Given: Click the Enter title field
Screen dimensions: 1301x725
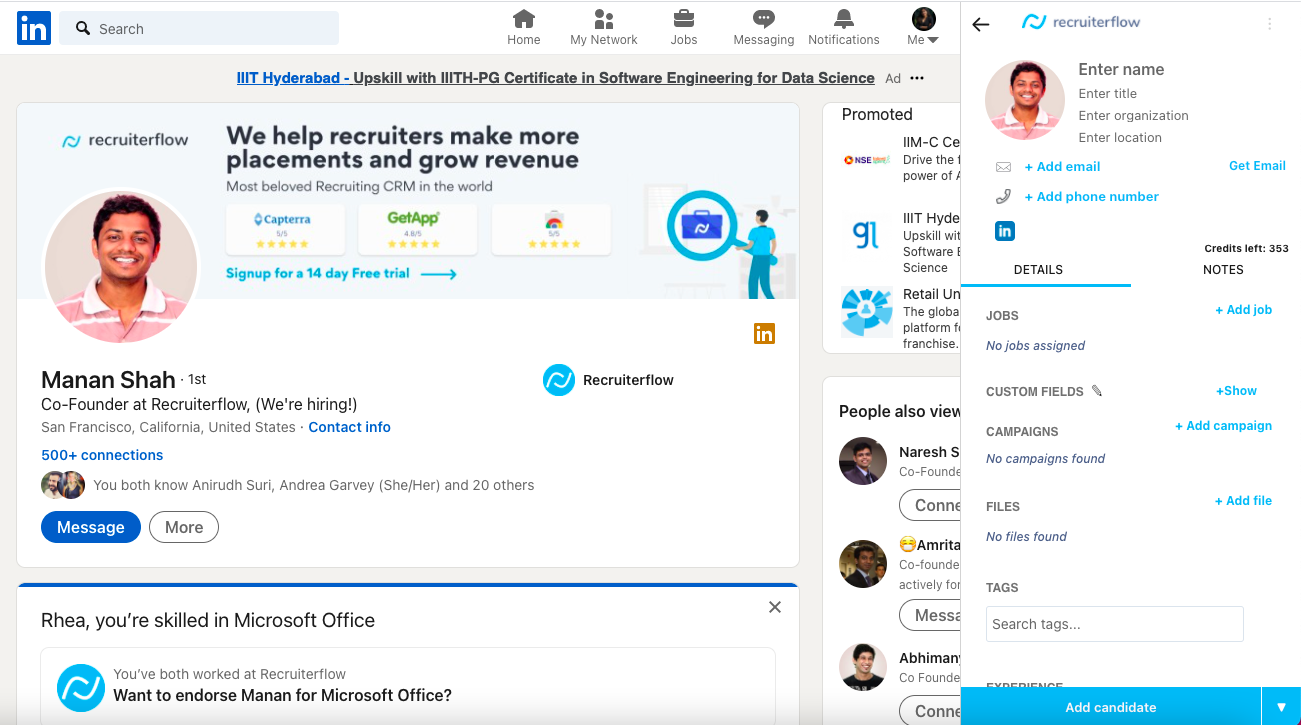Looking at the screenshot, I should 1108,93.
